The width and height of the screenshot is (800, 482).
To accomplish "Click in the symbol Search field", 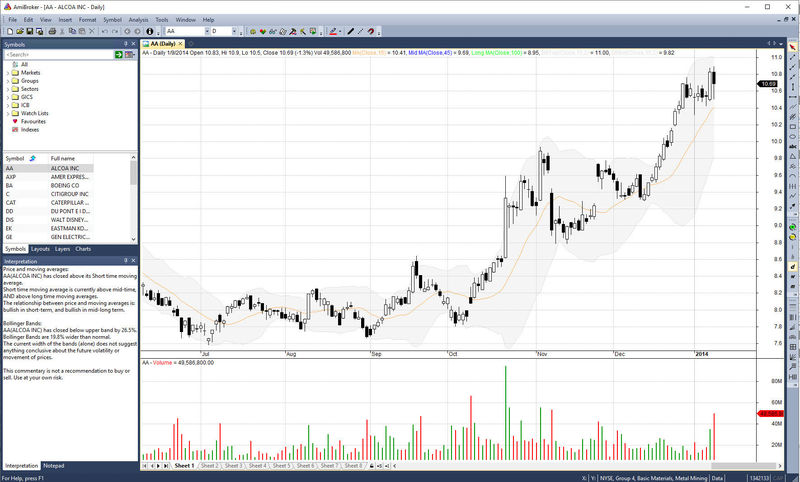I will (59, 55).
